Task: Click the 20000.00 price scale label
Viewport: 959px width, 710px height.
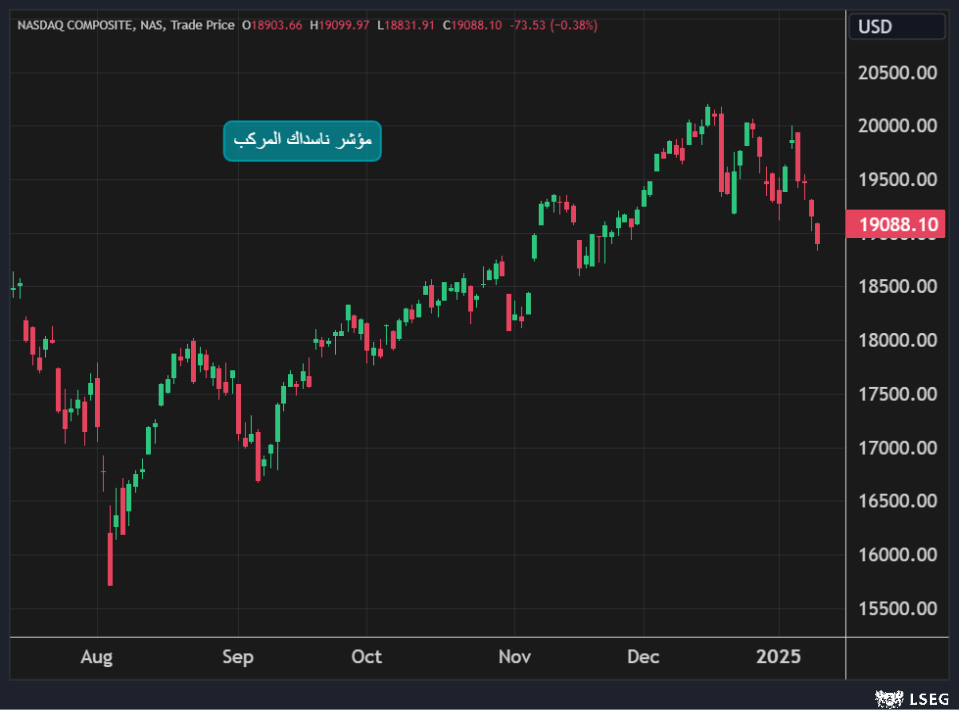Action: pos(898,126)
